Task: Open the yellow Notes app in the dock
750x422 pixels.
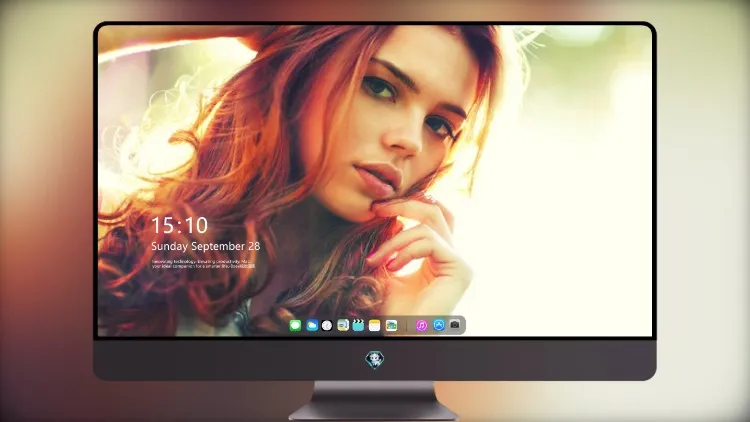Action: [375, 325]
